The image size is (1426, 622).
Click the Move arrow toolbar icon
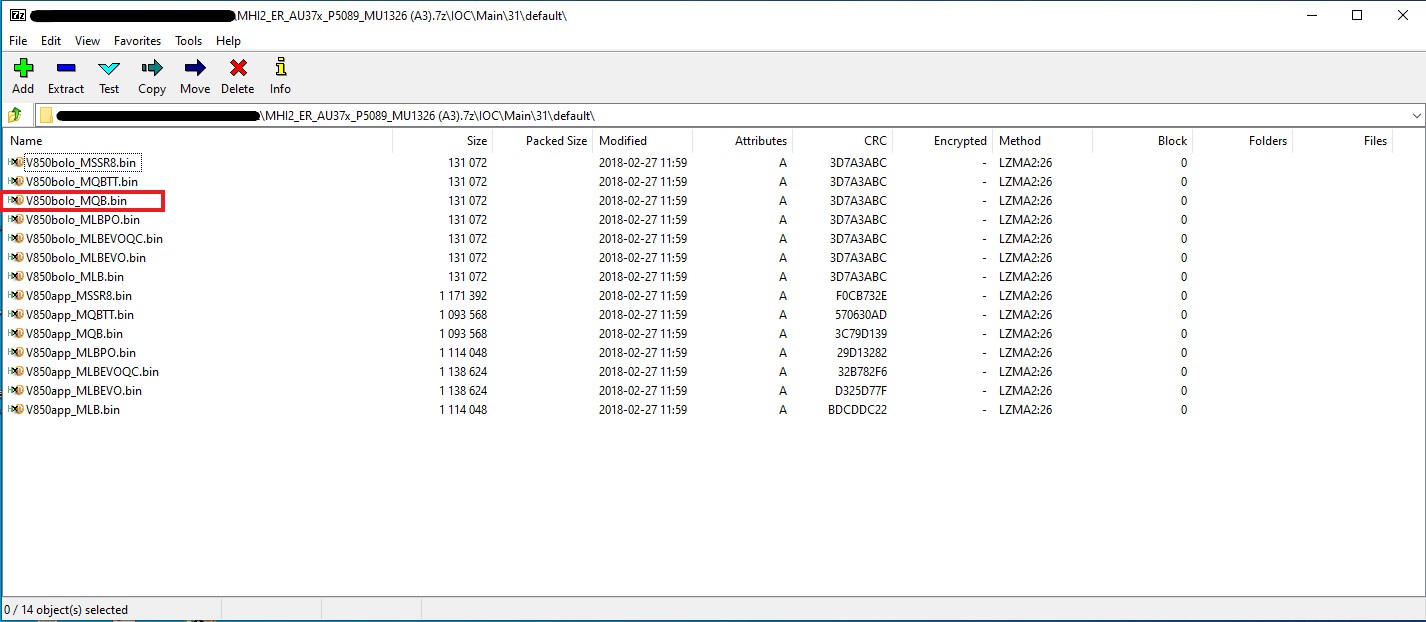point(195,68)
